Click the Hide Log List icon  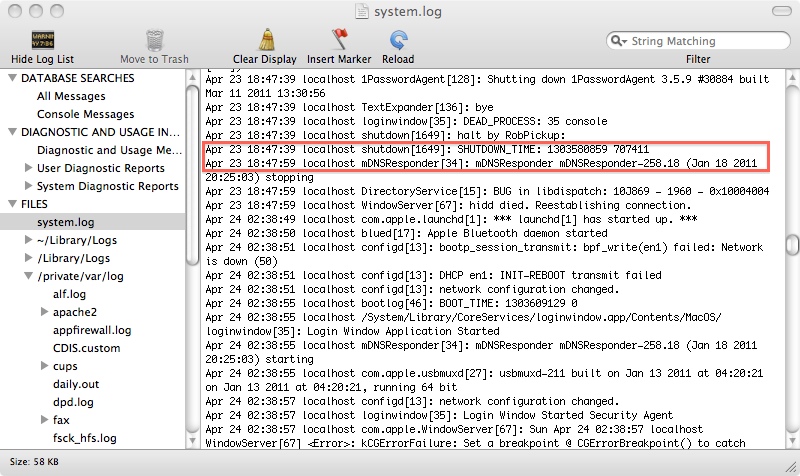(43, 40)
